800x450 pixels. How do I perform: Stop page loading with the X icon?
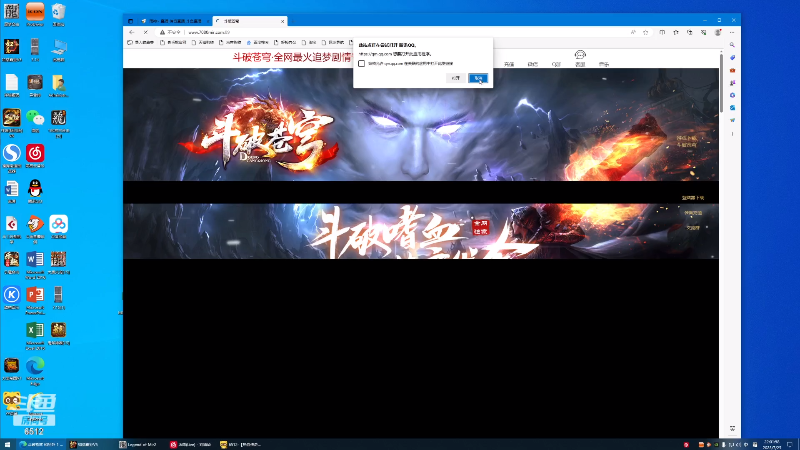pos(145,32)
